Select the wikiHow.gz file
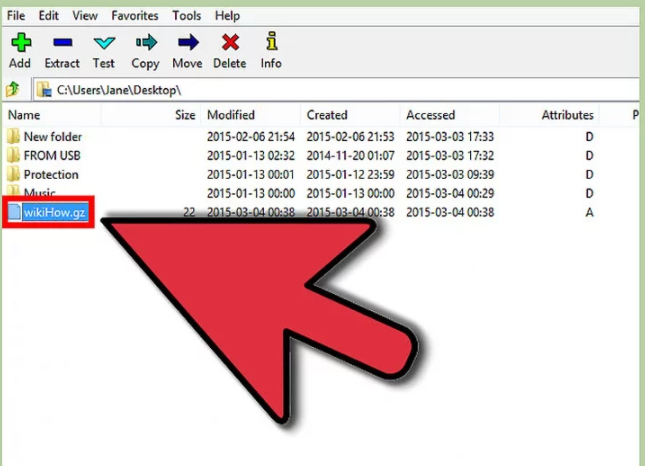Image resolution: width=645 pixels, height=466 pixels. (x=54, y=212)
